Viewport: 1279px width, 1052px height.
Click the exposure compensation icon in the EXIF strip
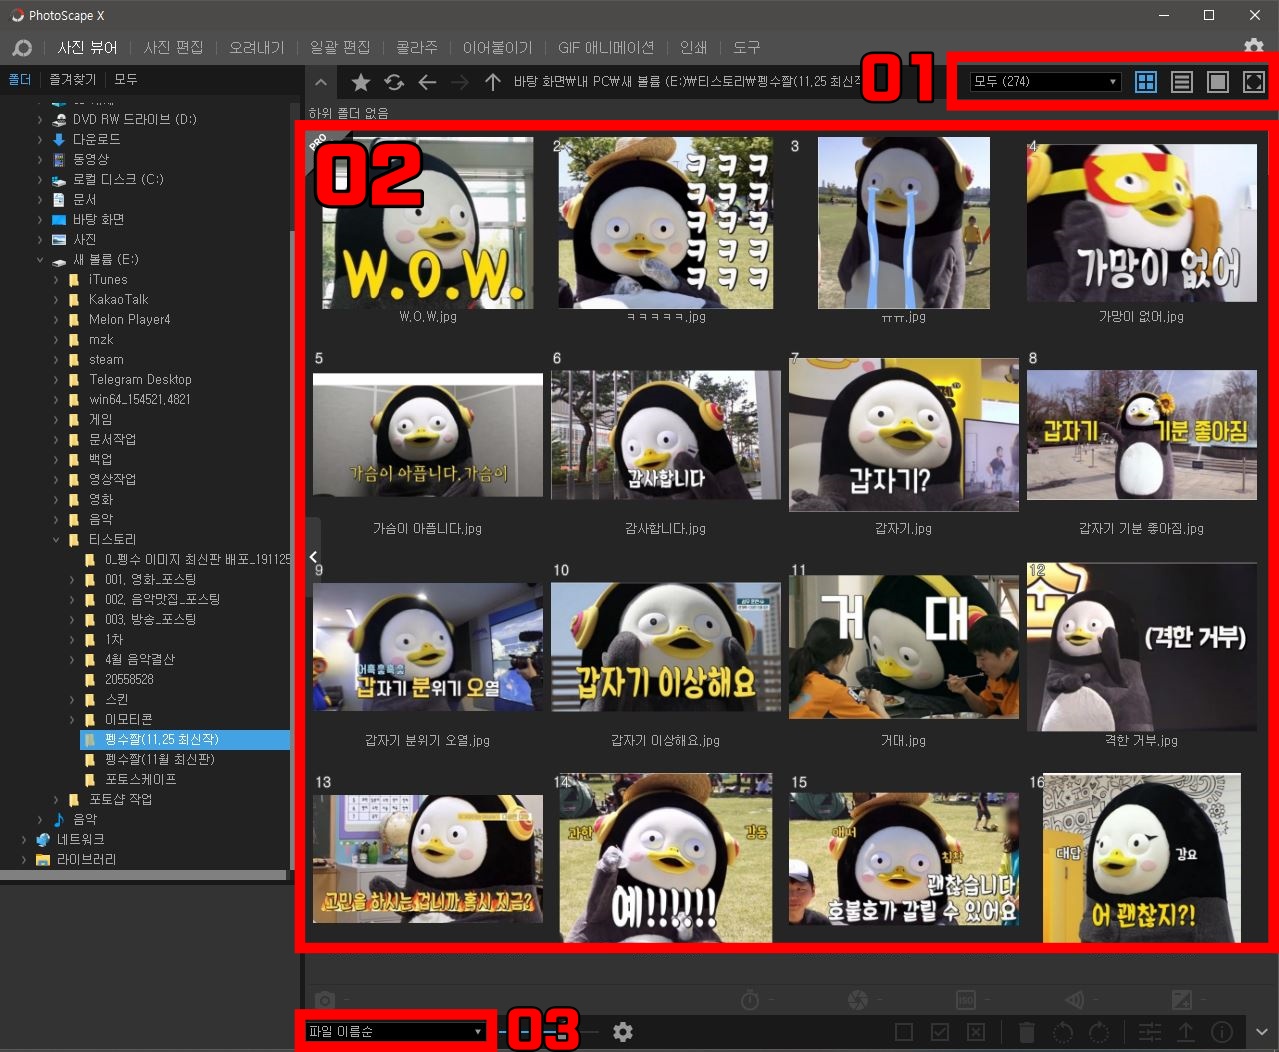(x=1182, y=999)
